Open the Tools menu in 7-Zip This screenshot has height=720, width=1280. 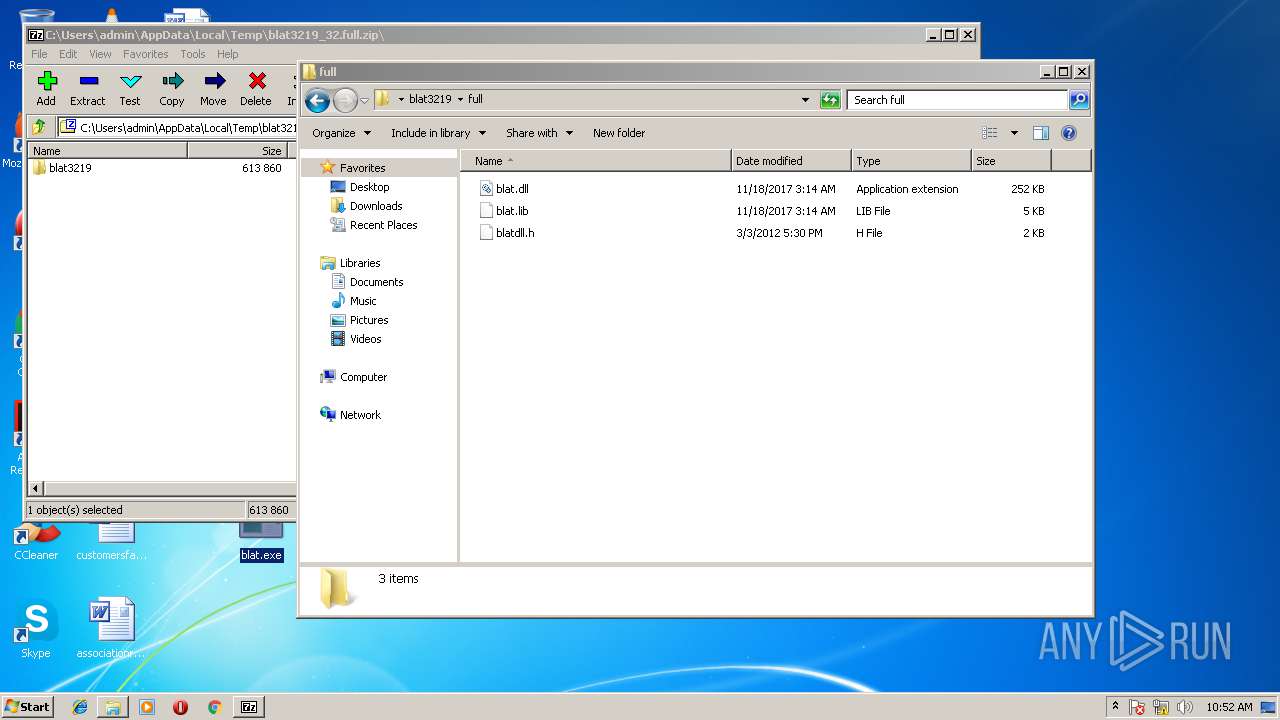[193, 54]
